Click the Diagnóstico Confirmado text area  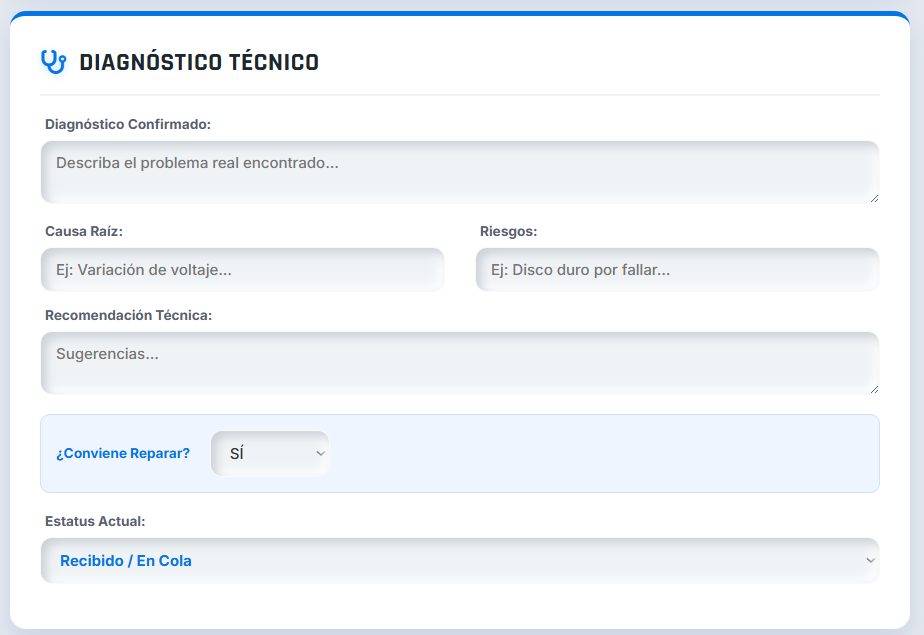[459, 172]
